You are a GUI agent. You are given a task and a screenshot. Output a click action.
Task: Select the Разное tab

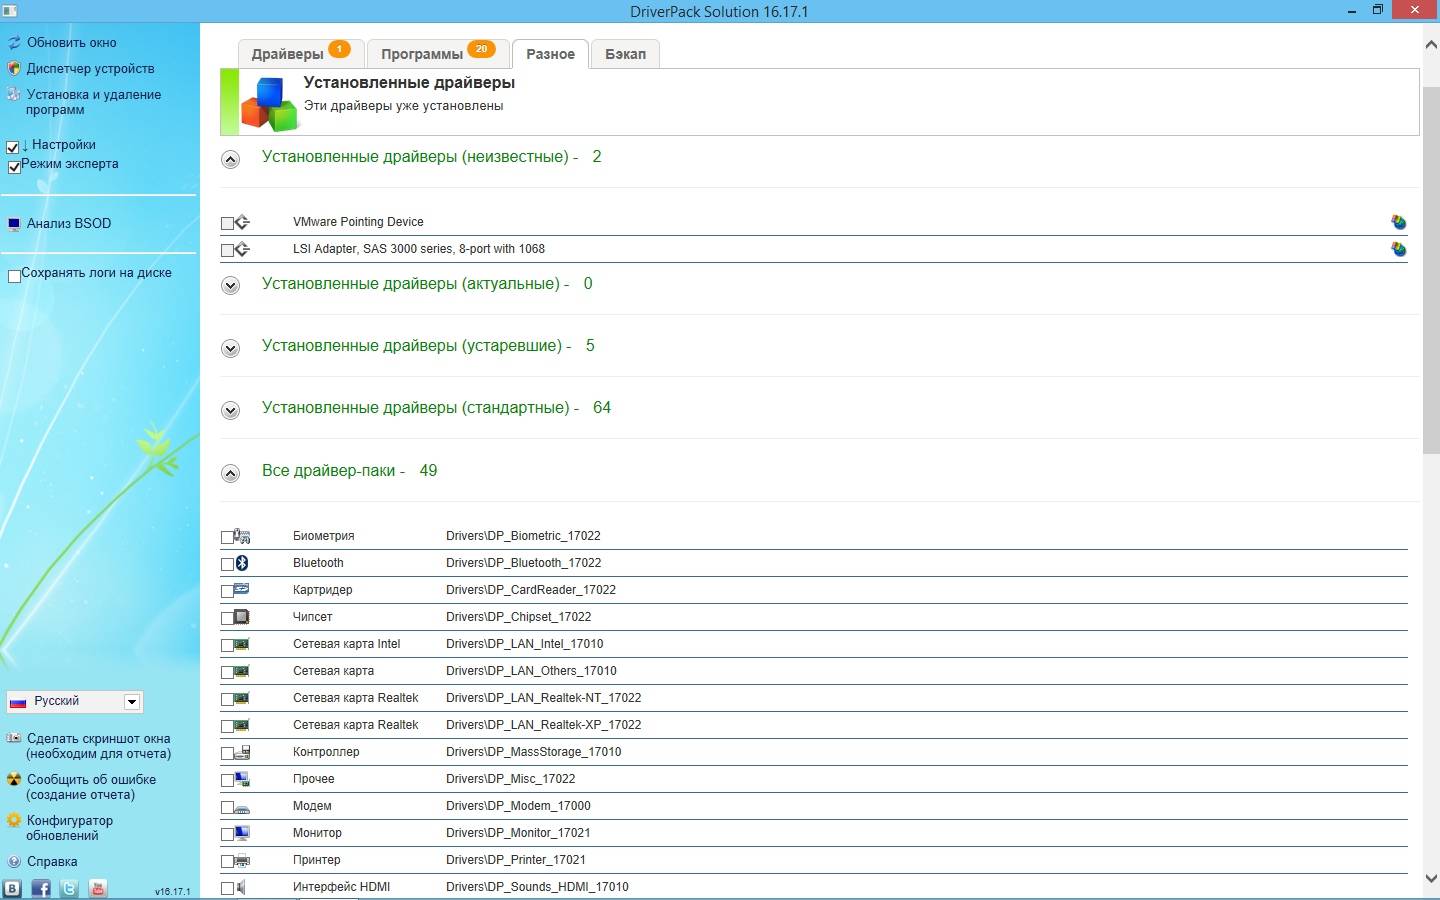[550, 54]
